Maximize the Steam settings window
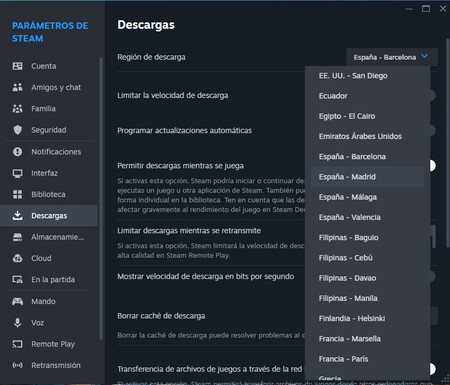 pos(426,9)
